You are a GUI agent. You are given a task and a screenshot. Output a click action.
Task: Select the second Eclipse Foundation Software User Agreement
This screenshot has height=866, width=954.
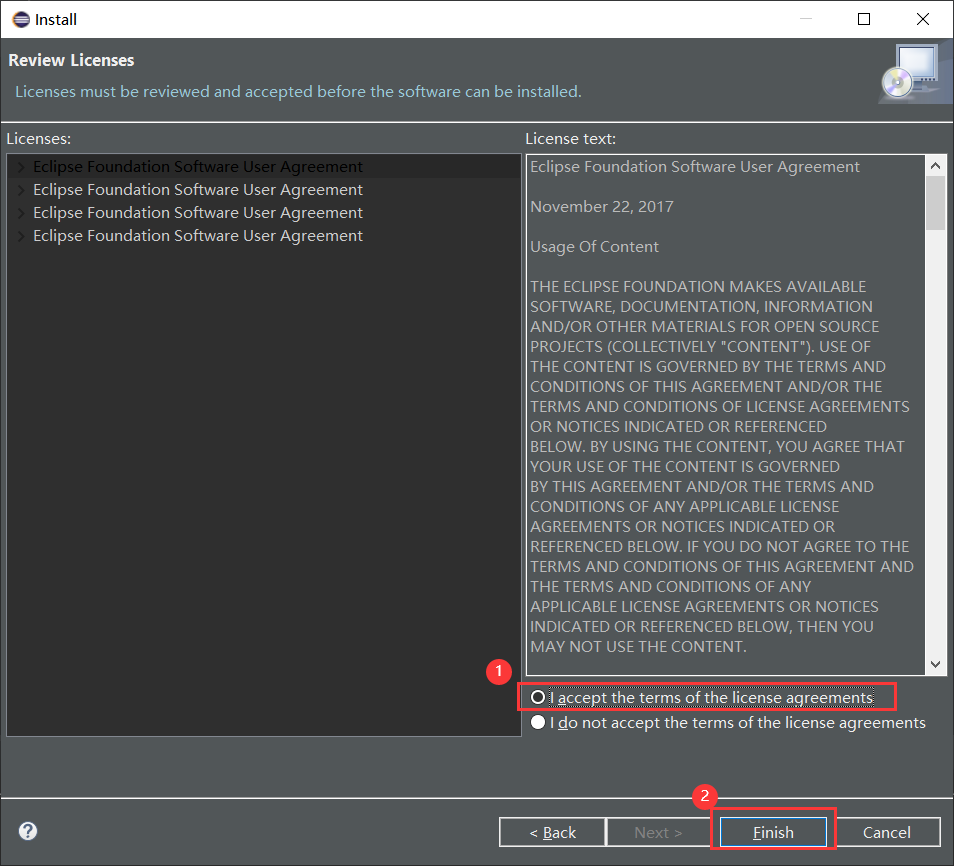tap(198, 190)
